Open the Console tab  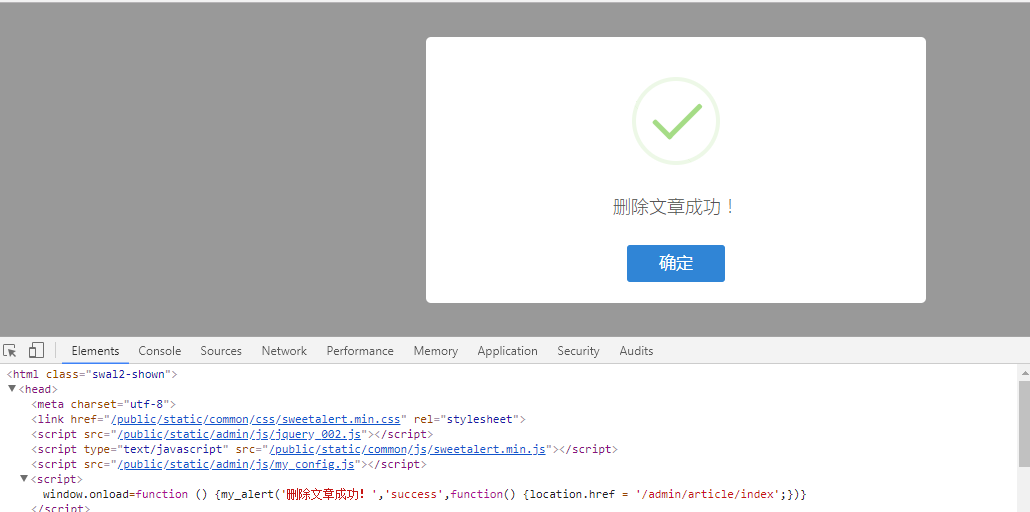(160, 351)
